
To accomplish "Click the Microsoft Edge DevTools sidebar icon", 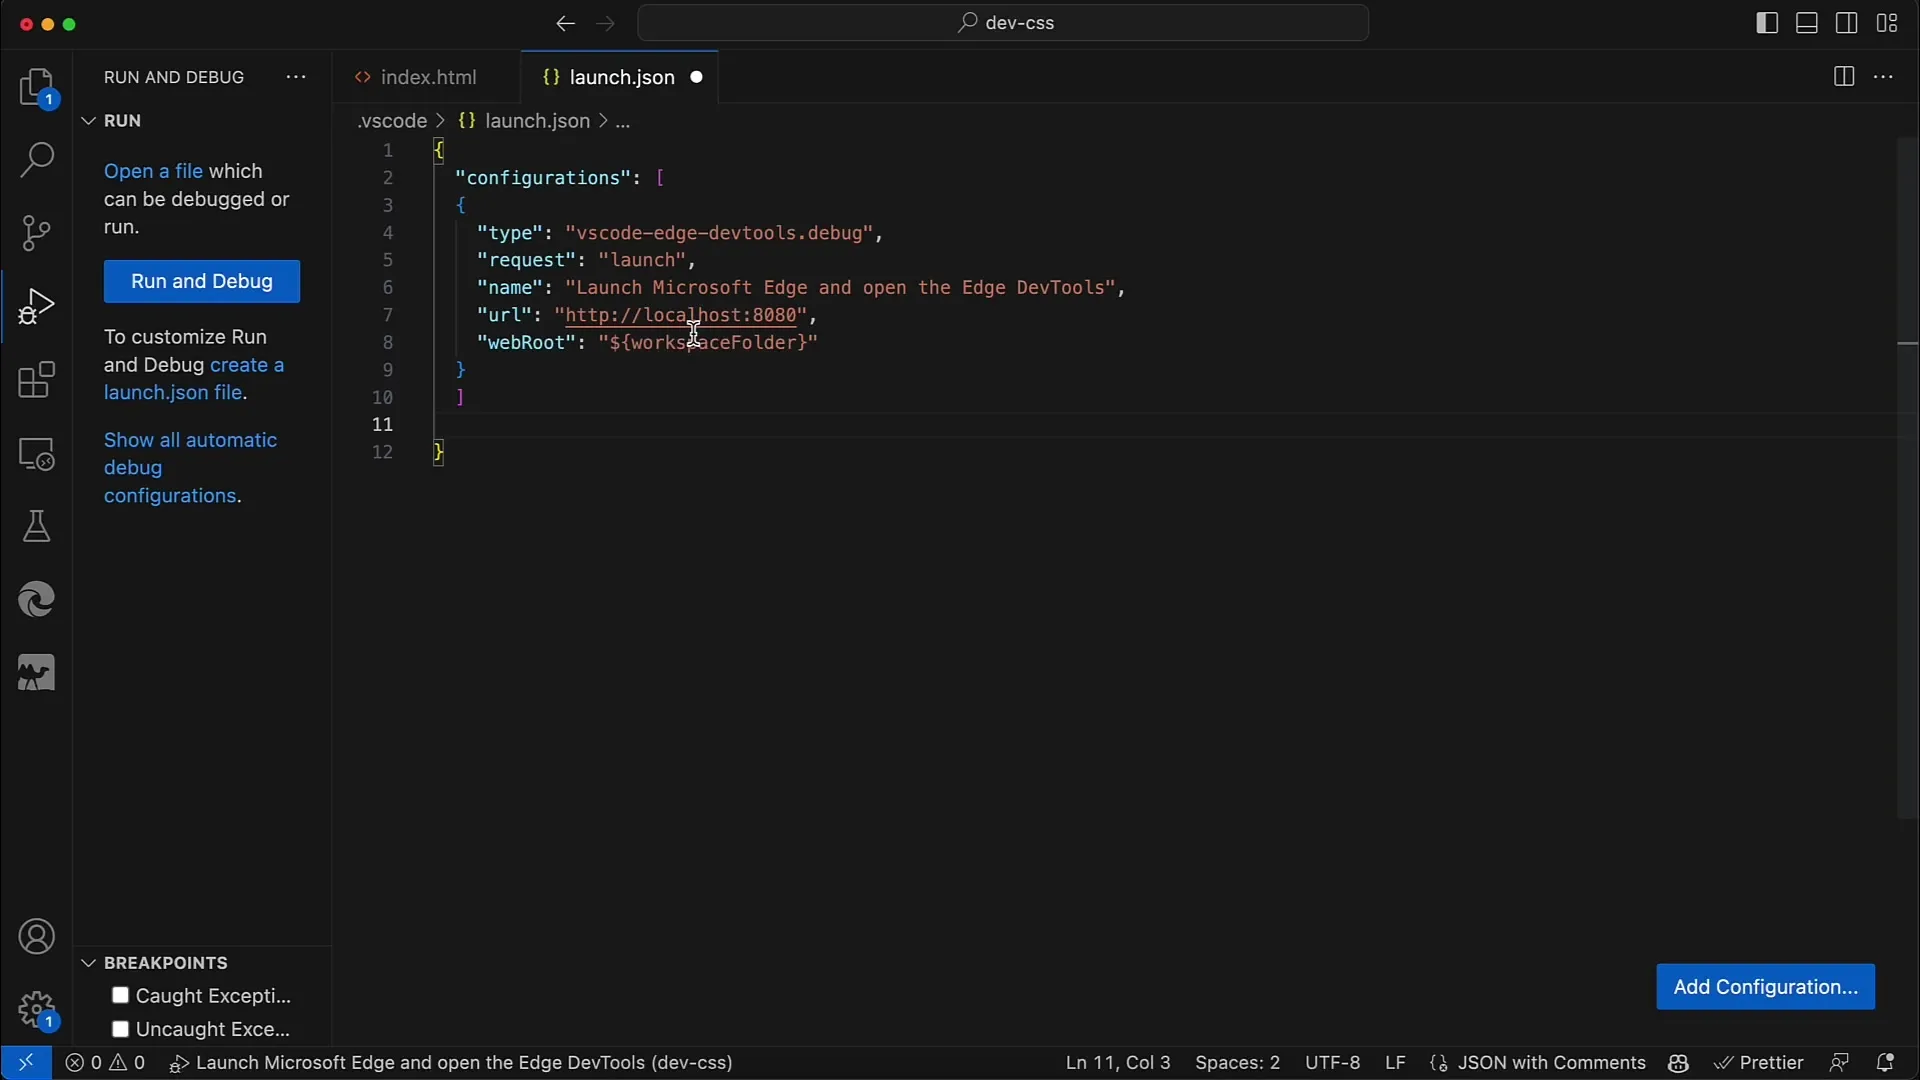I will coord(36,599).
